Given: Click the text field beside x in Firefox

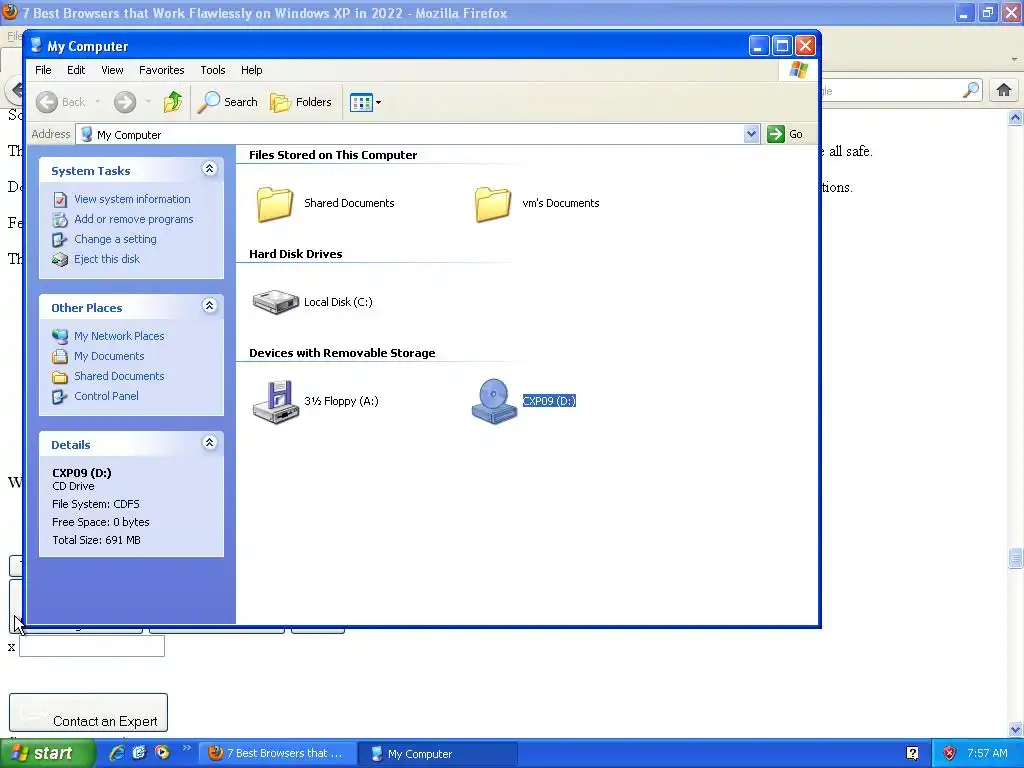Looking at the screenshot, I should tap(92, 646).
